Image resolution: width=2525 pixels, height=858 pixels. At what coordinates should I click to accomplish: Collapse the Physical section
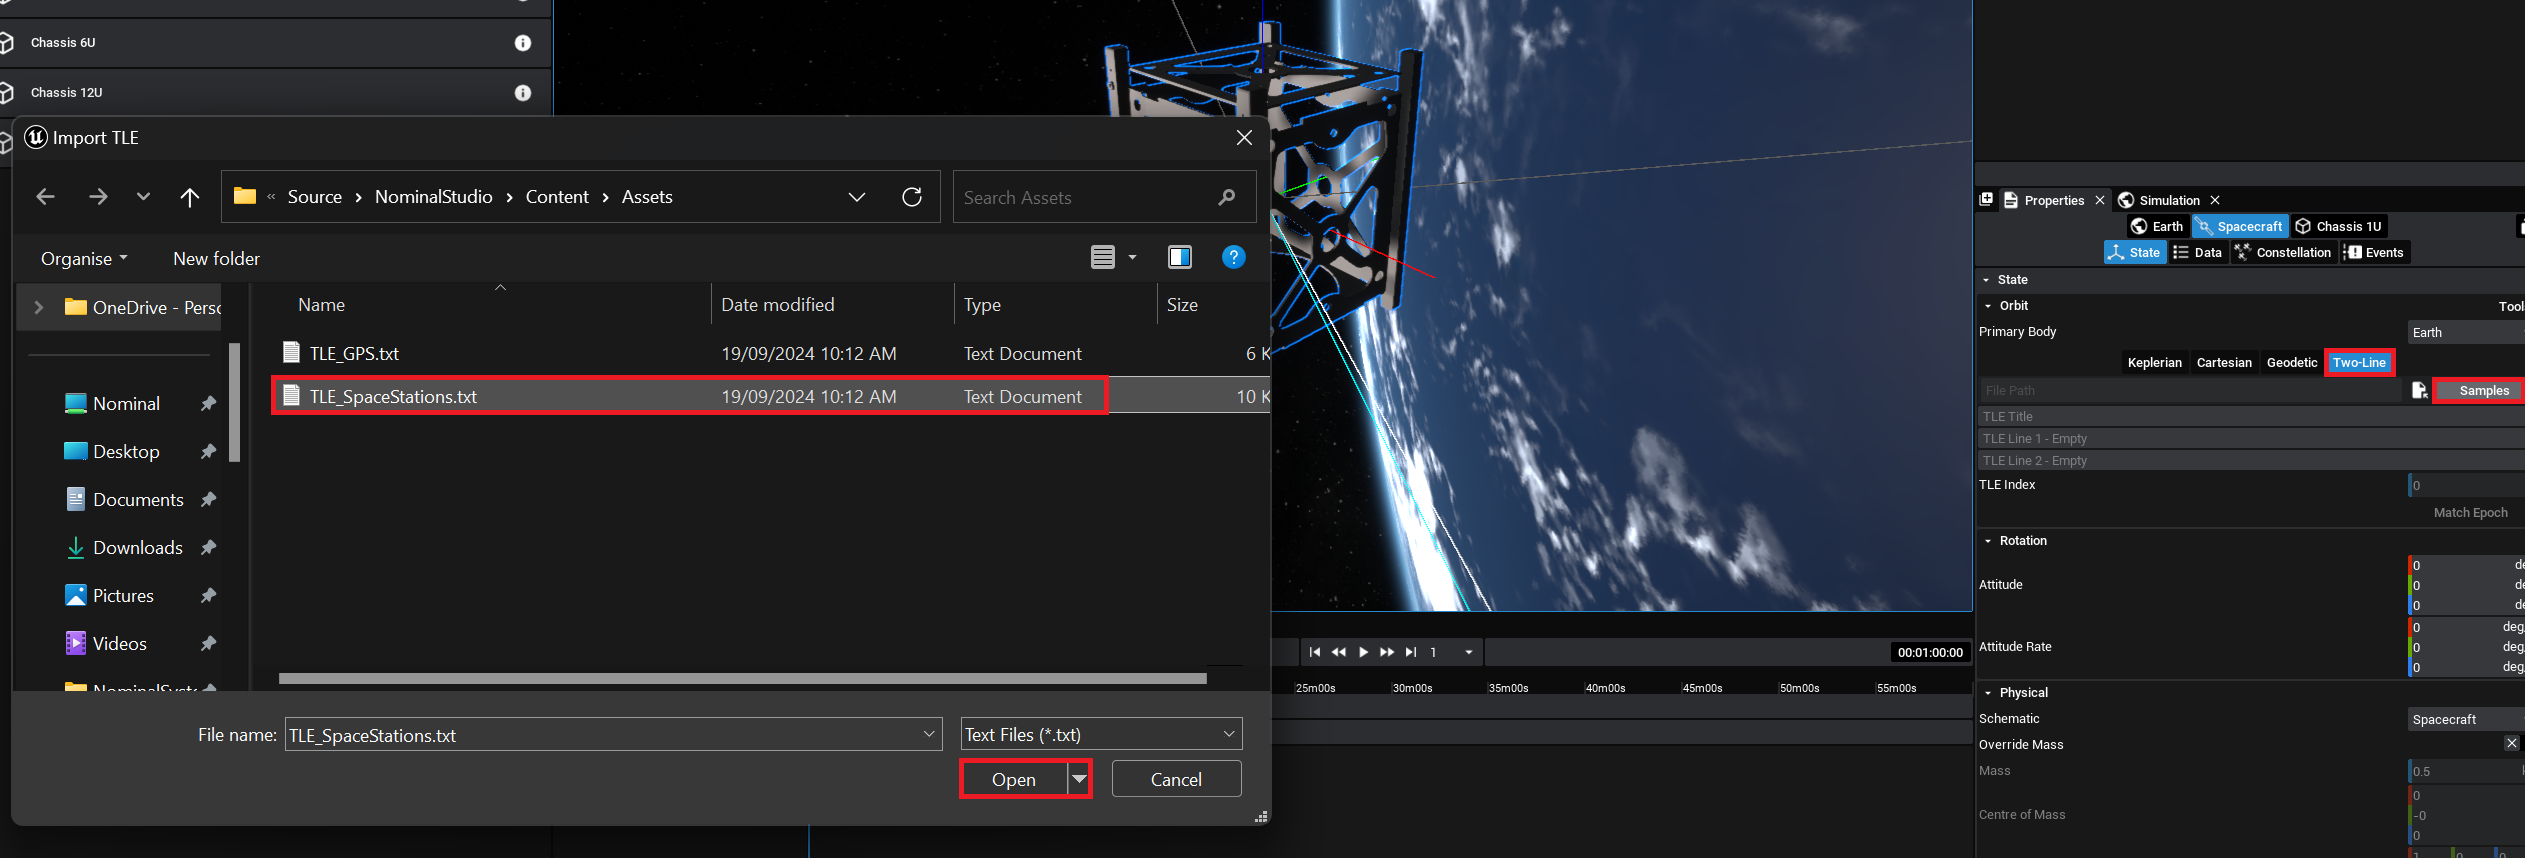[x=1988, y=693]
